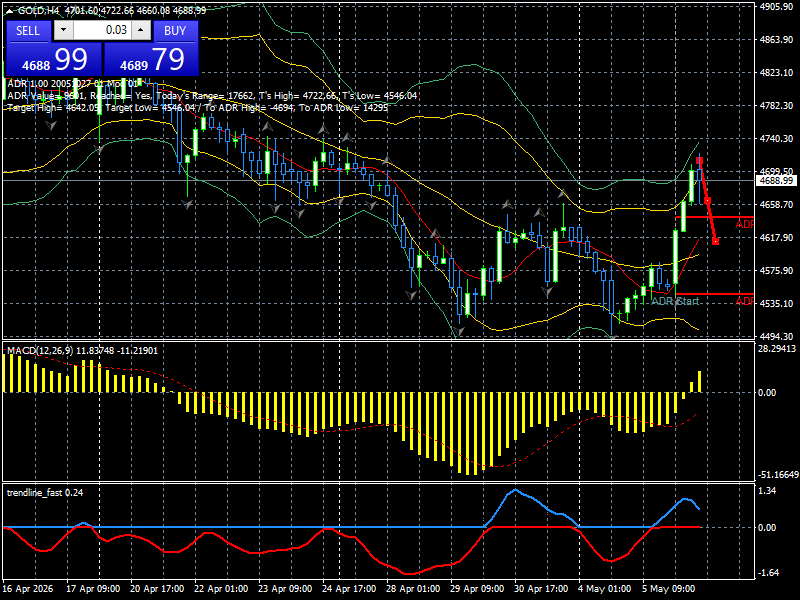Image resolution: width=800 pixels, height=600 pixels.
Task: Click the BUY one-click trading button
Action: 175,31
